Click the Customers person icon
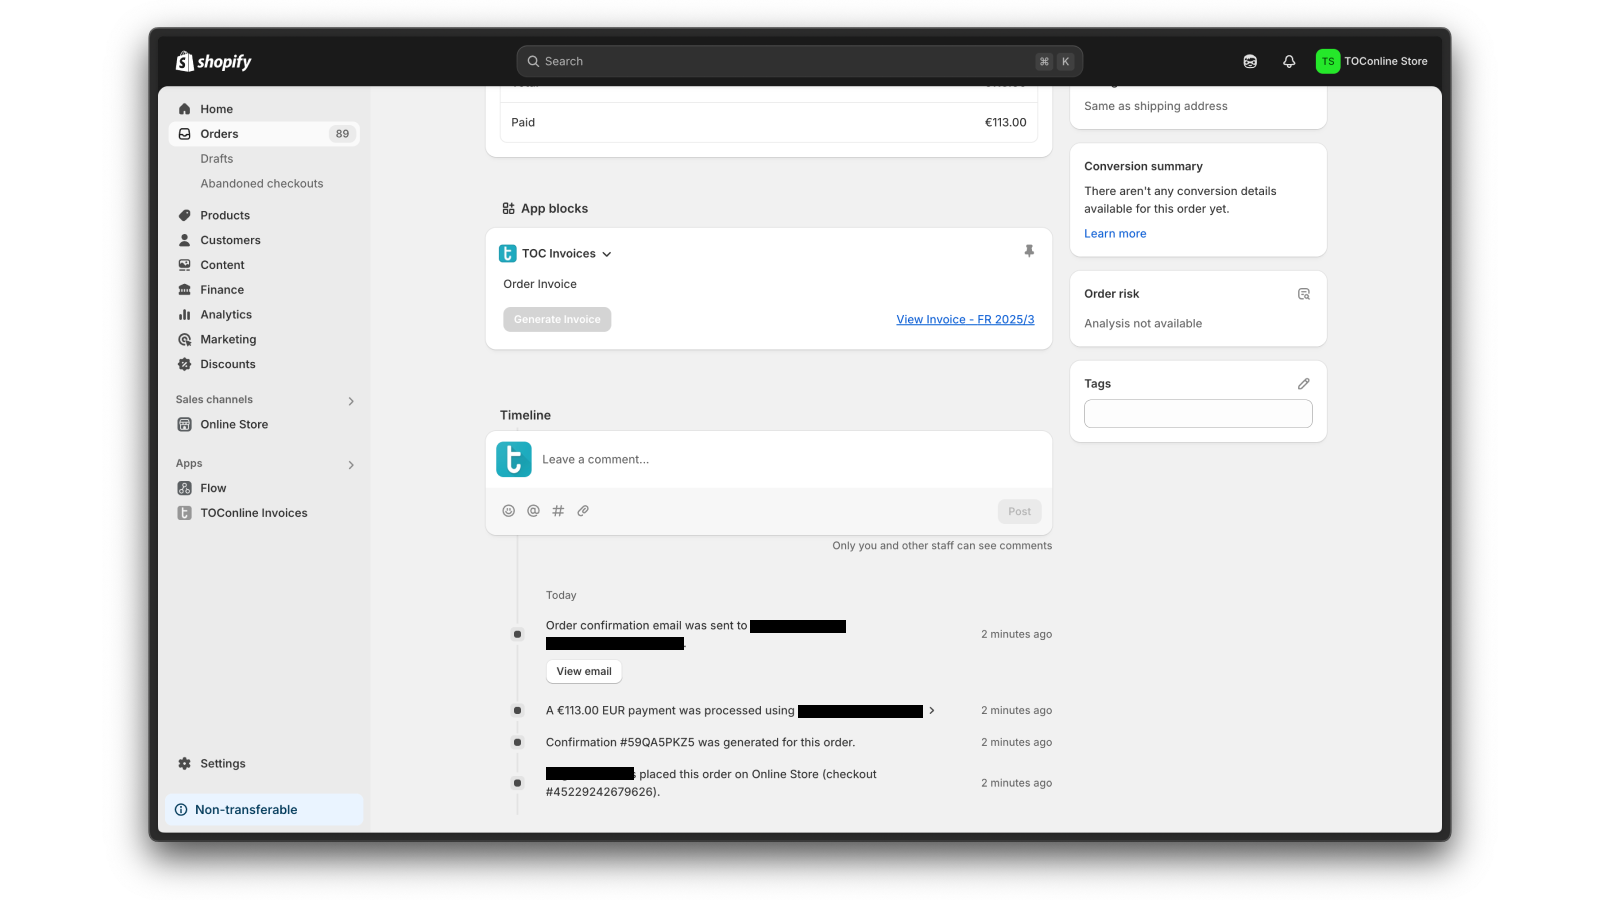This screenshot has width=1600, height=900. (x=184, y=240)
